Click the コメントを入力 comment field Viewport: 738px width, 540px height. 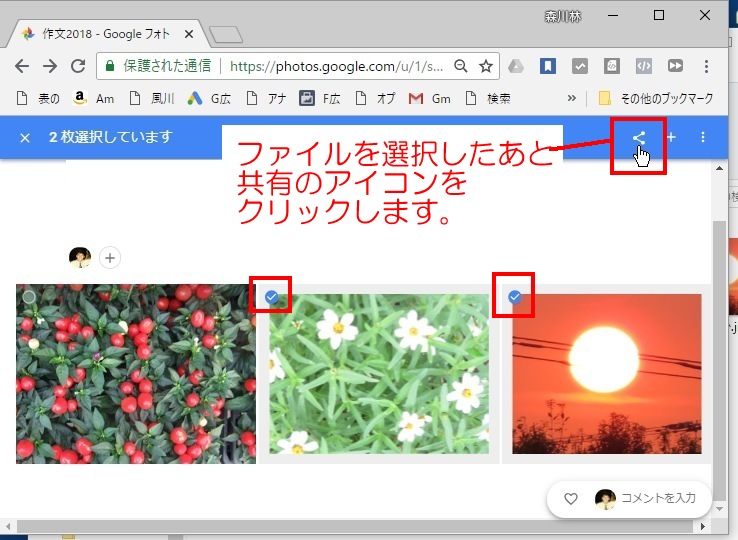click(x=657, y=499)
